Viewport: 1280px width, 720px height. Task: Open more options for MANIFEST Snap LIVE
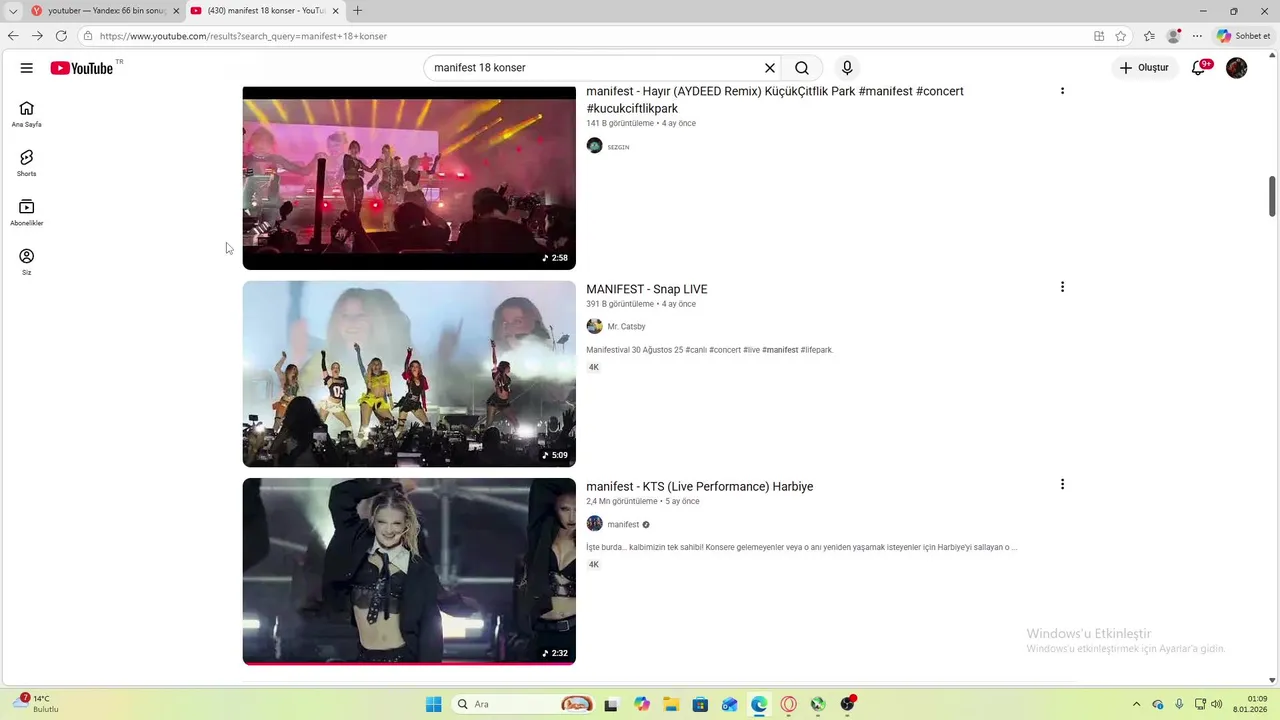click(1062, 287)
